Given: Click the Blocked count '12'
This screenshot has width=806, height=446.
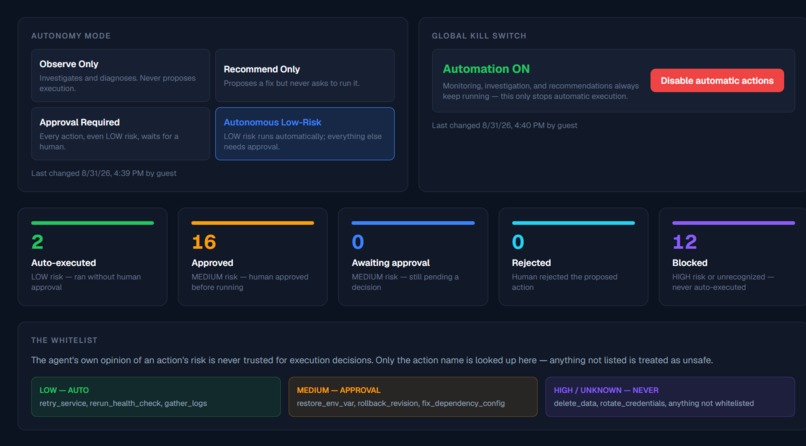Looking at the screenshot, I should pyautogui.click(x=685, y=242).
